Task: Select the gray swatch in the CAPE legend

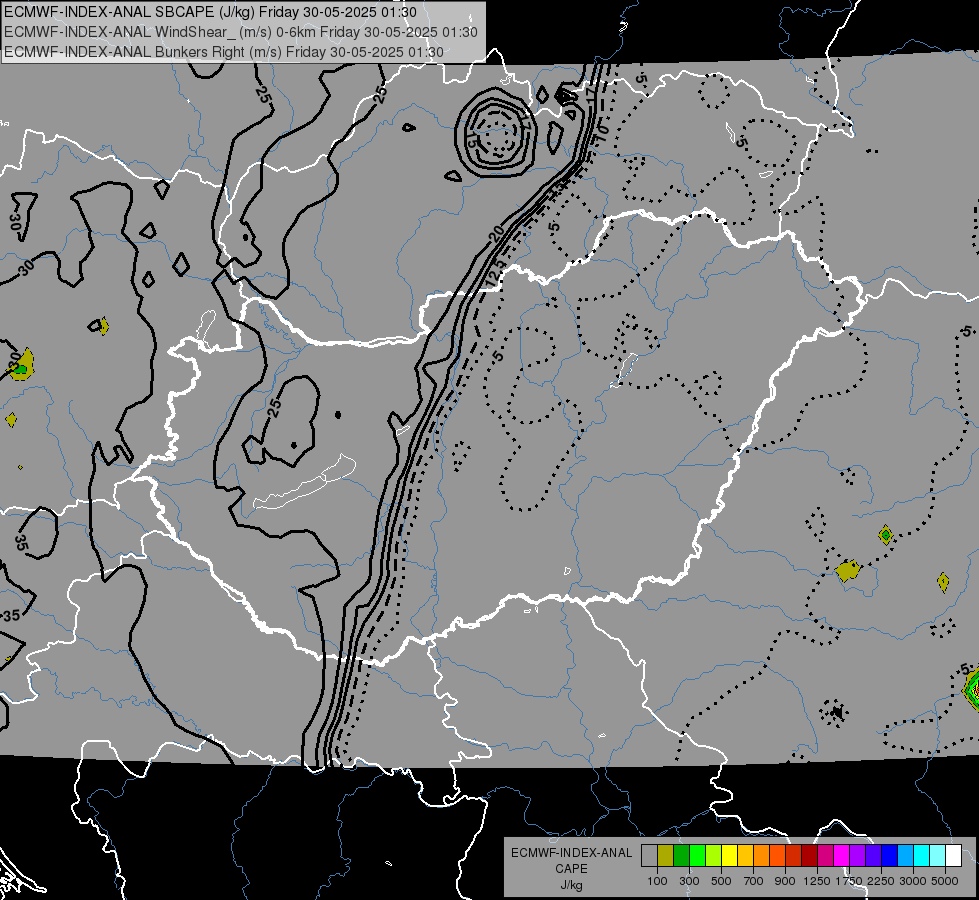Action: click(x=649, y=855)
